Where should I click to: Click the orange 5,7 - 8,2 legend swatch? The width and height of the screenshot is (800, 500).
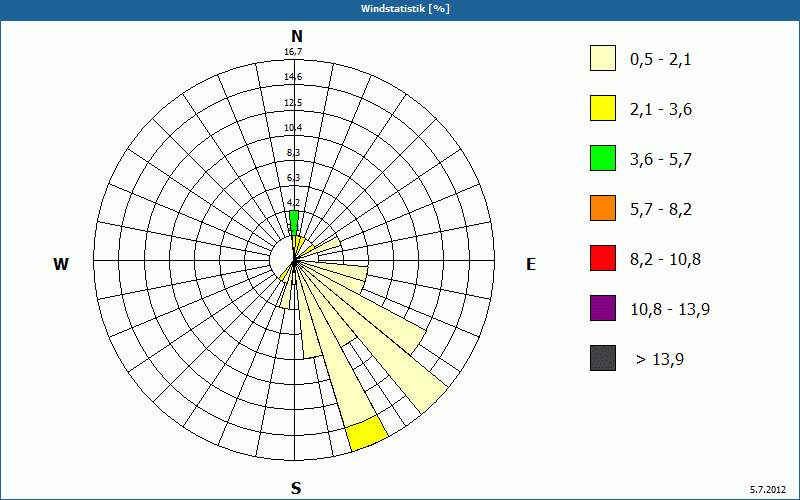point(603,208)
